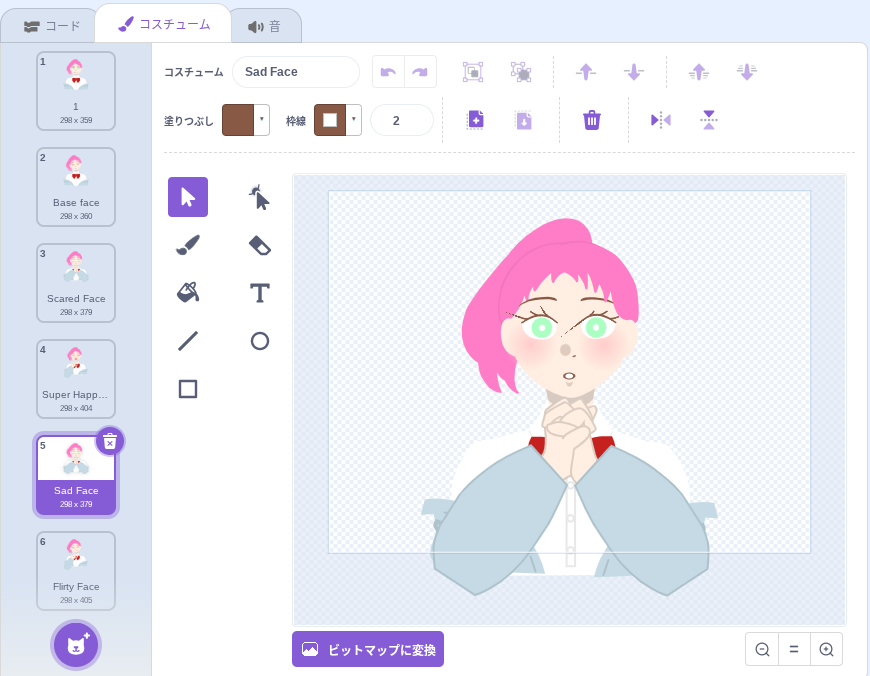Activate the Circle tool

pyautogui.click(x=260, y=341)
